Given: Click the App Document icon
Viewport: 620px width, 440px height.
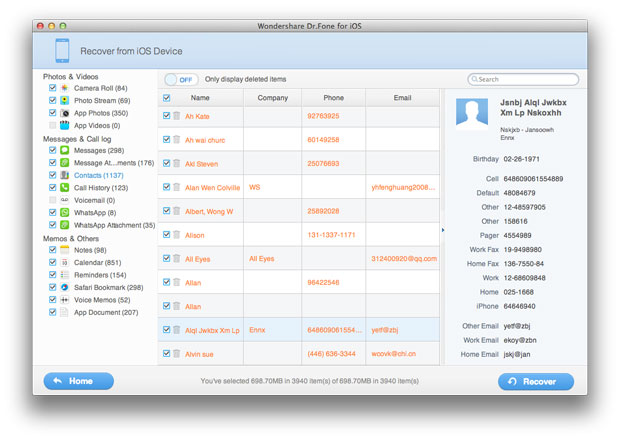Looking at the screenshot, I should [x=64, y=312].
